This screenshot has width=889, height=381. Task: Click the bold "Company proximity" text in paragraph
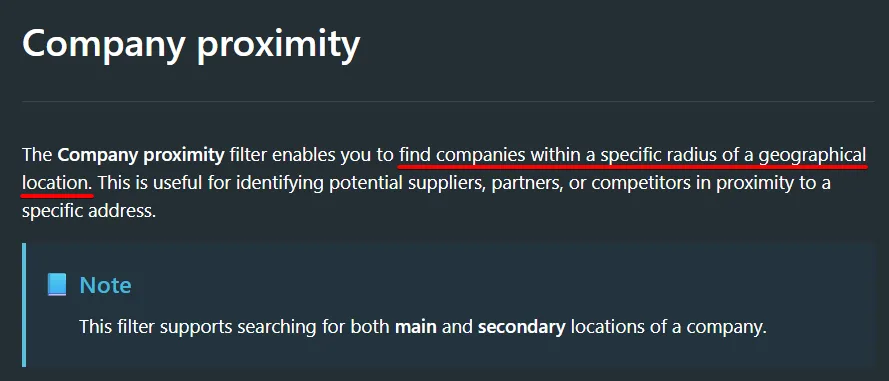[x=141, y=155]
